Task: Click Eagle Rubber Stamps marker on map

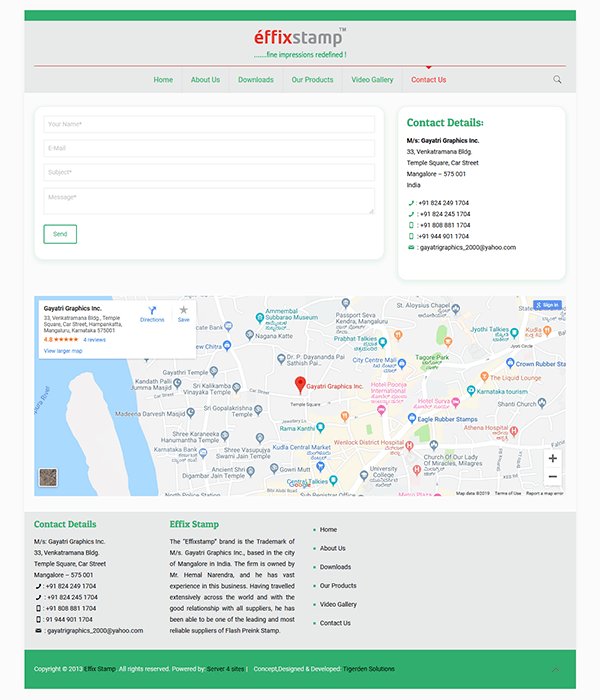Action: pos(412,418)
